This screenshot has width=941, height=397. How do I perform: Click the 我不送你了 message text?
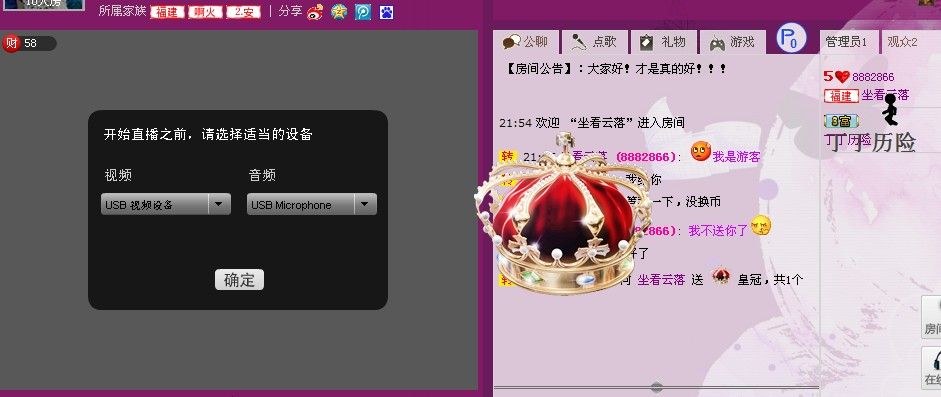click(x=718, y=230)
